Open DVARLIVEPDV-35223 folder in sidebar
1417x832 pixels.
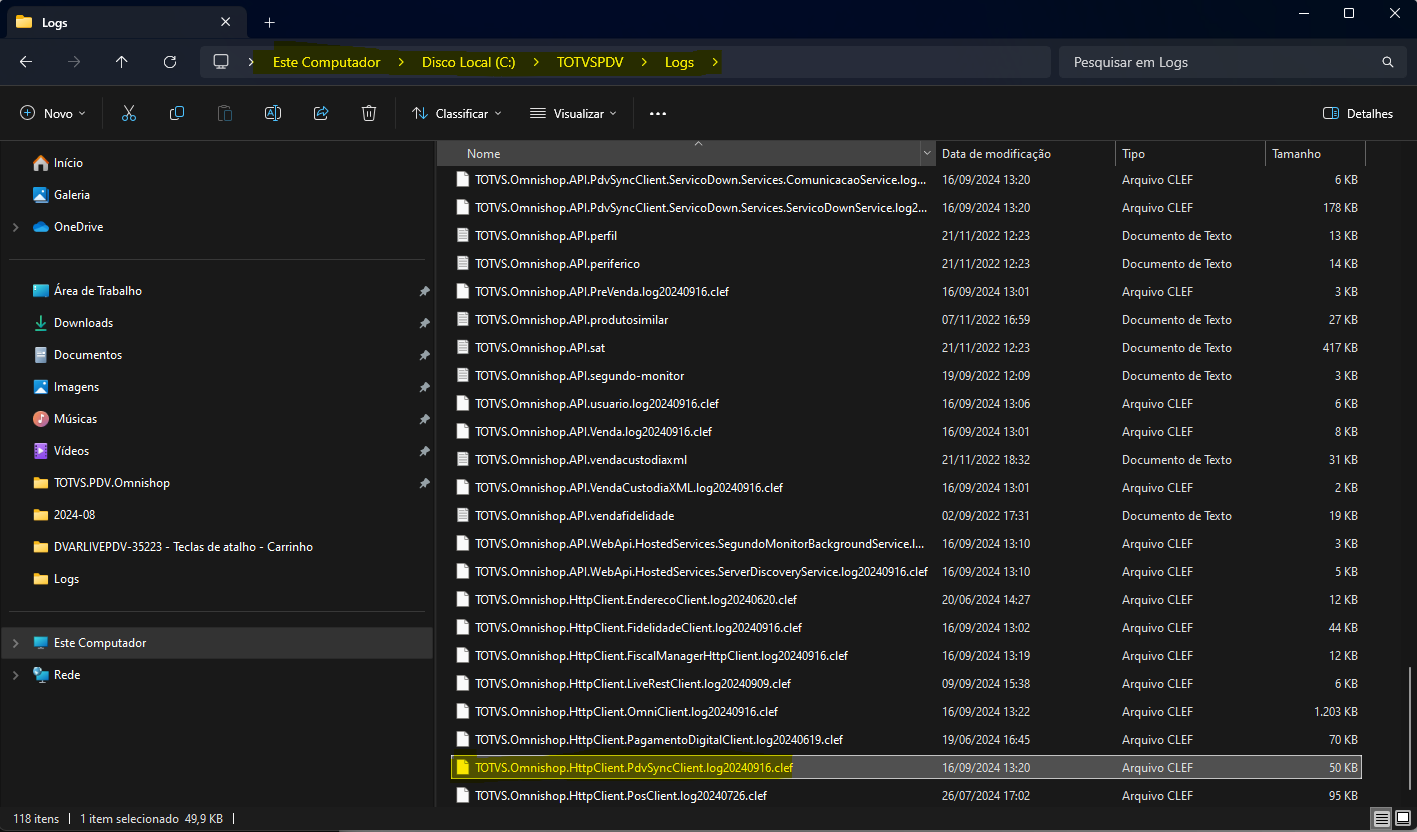(x=183, y=547)
